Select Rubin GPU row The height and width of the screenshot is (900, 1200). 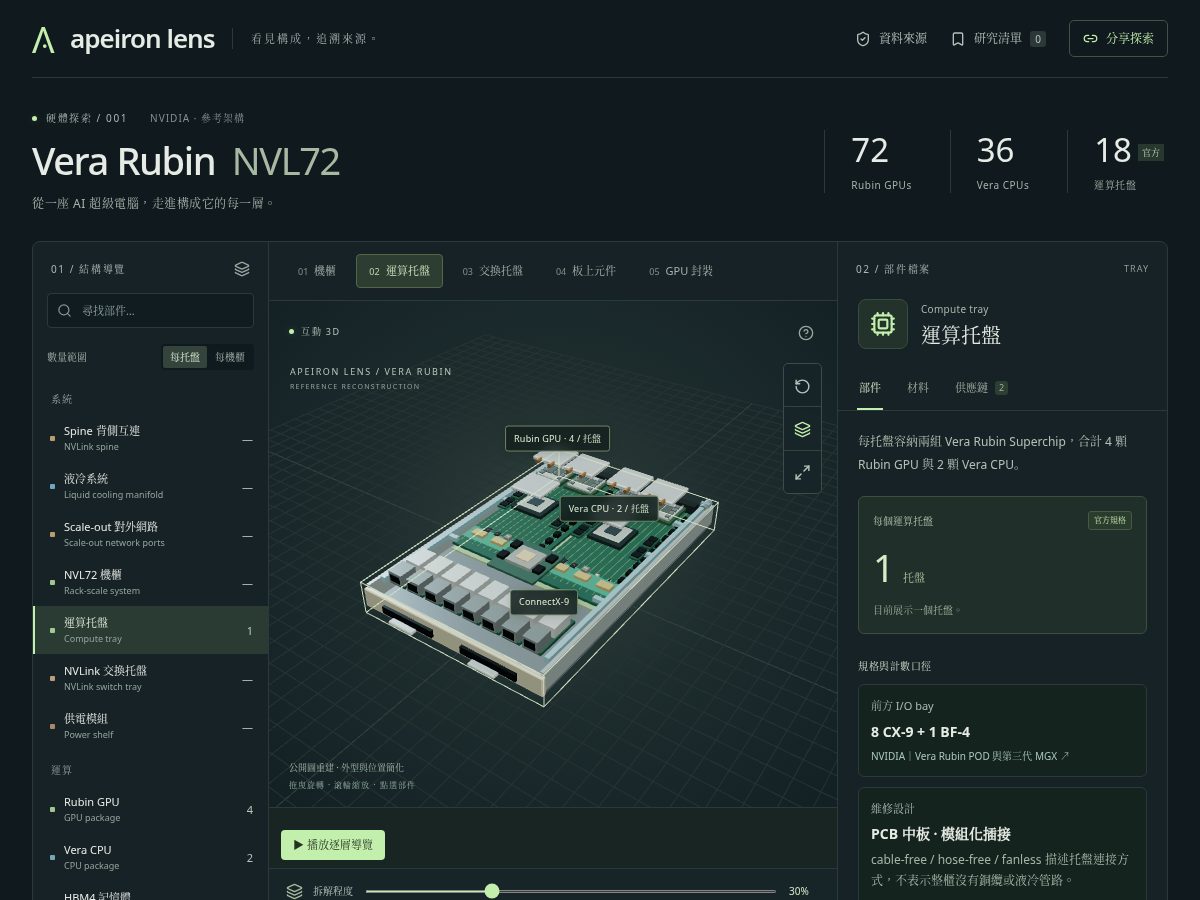pyautogui.click(x=150, y=809)
